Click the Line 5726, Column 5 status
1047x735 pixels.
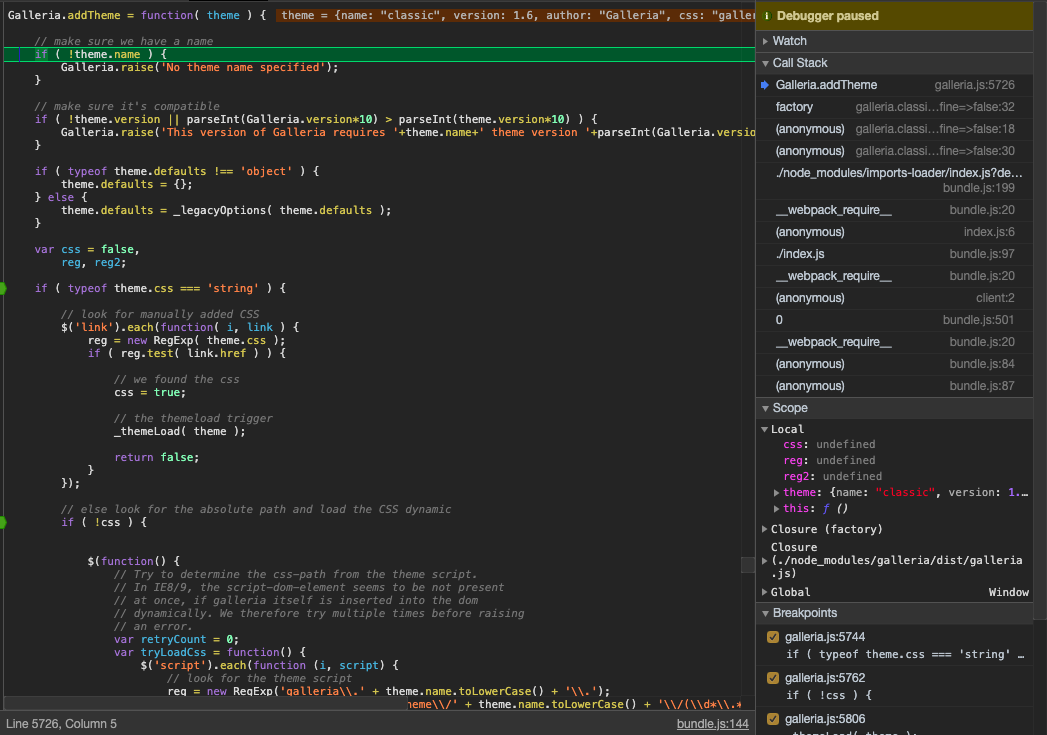pyautogui.click(x=61, y=724)
